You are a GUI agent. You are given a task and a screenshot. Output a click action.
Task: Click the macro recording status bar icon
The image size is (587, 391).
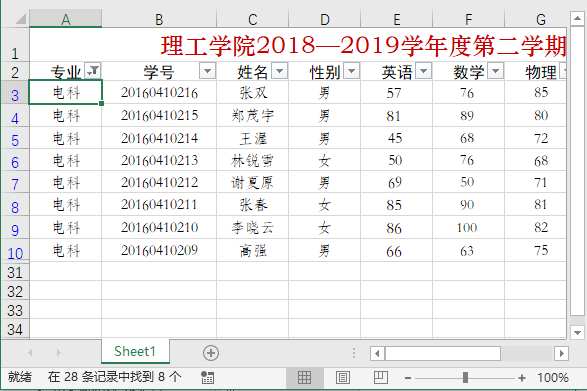pyautogui.click(x=207, y=378)
